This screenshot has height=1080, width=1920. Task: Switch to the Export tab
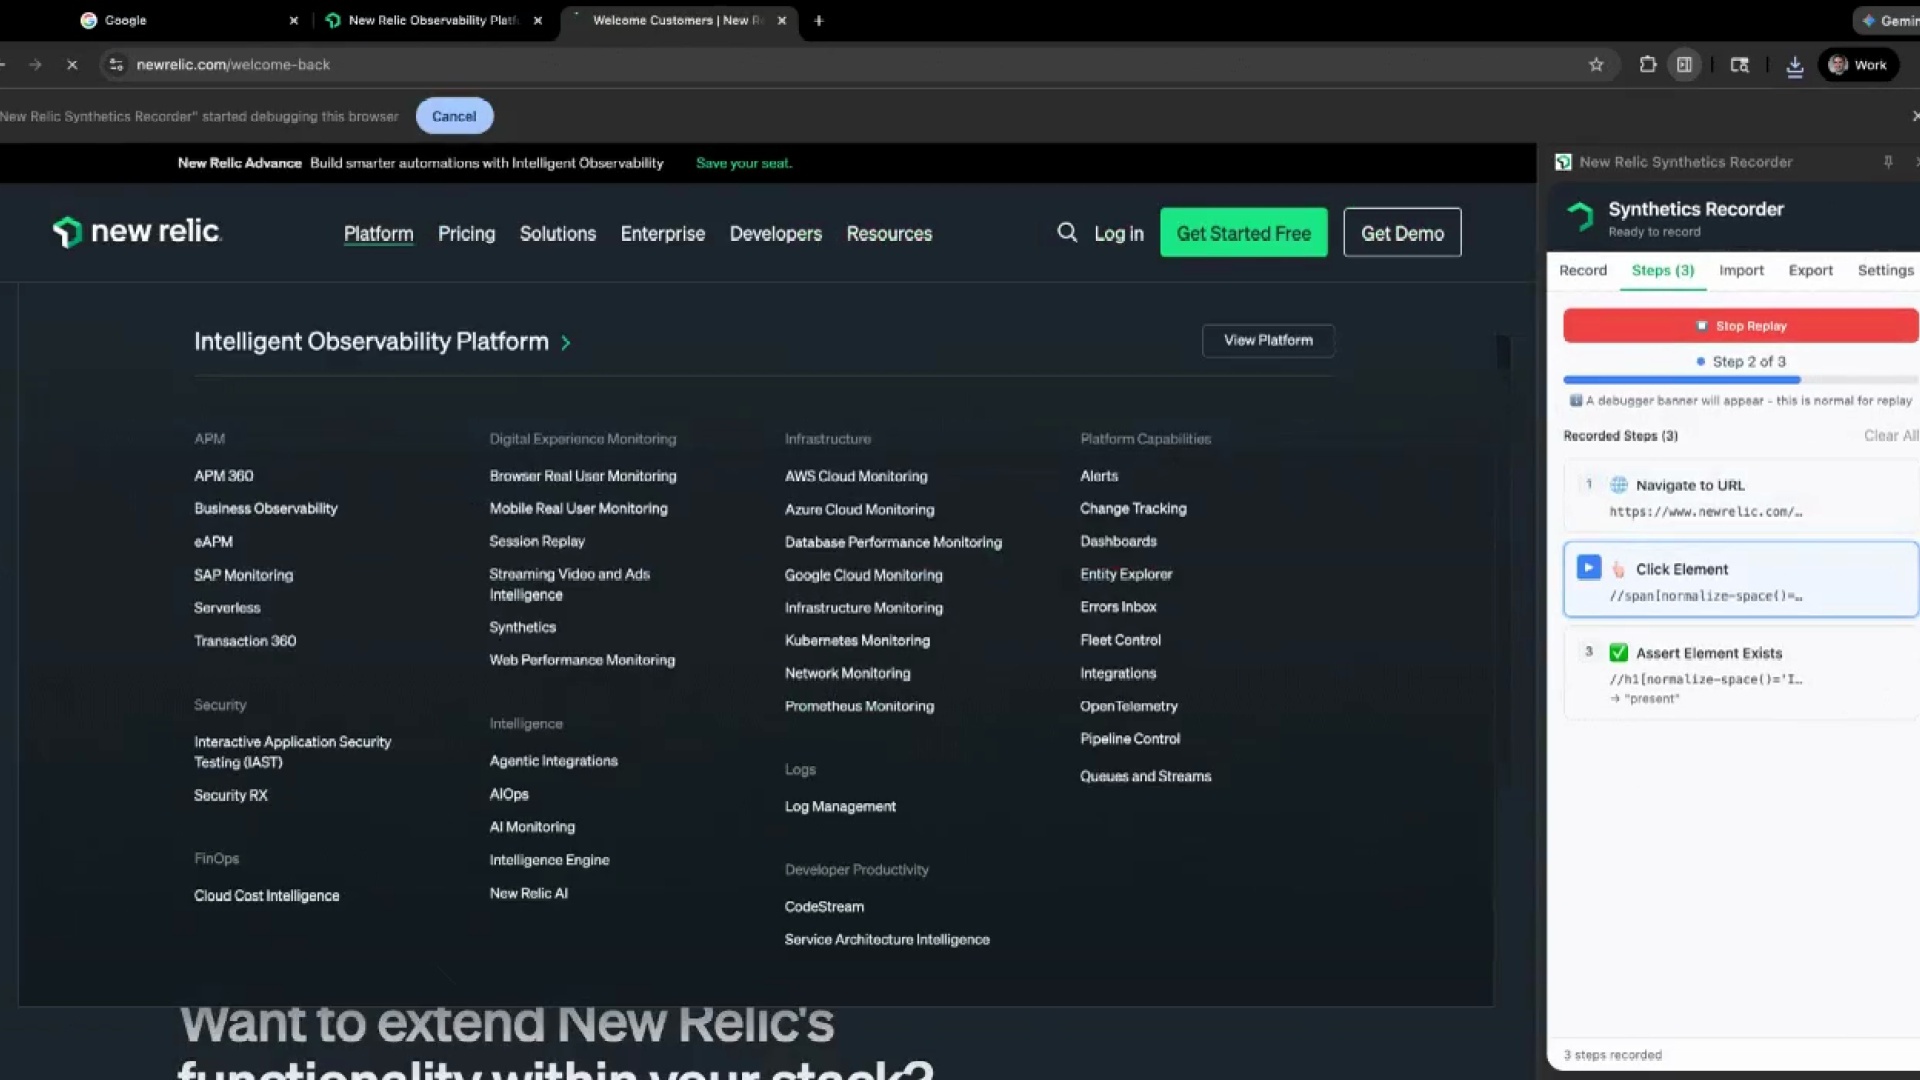point(1810,271)
